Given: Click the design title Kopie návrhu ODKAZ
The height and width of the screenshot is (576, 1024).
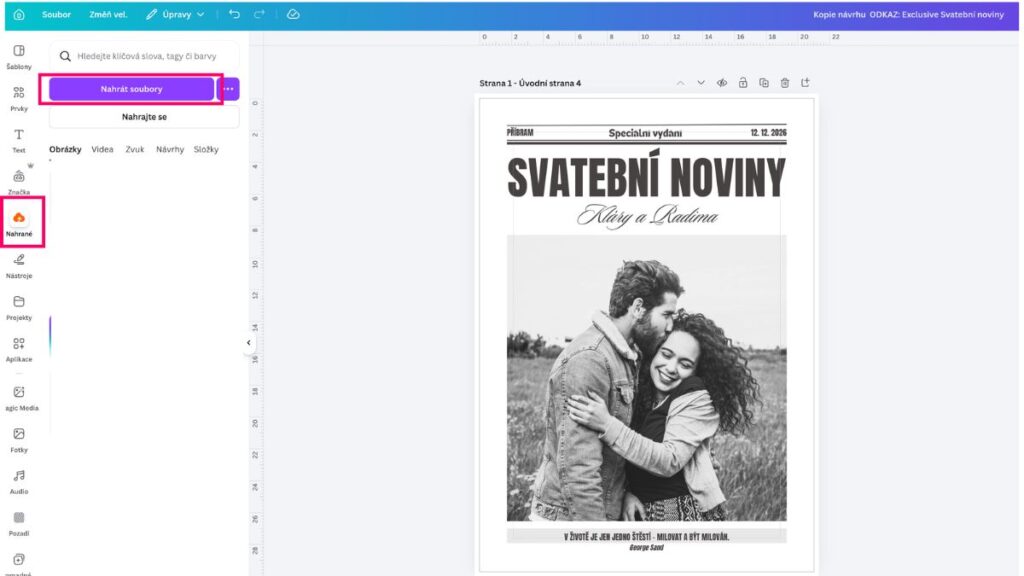Looking at the screenshot, I should 908,14.
